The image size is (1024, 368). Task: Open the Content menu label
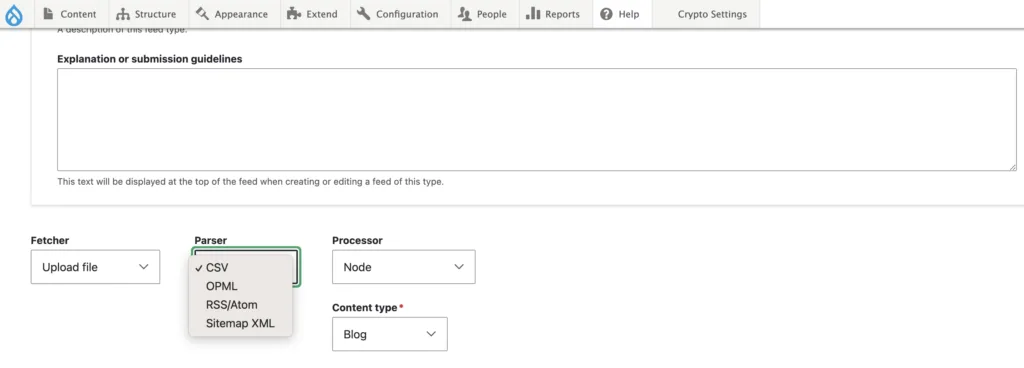[x=78, y=14]
